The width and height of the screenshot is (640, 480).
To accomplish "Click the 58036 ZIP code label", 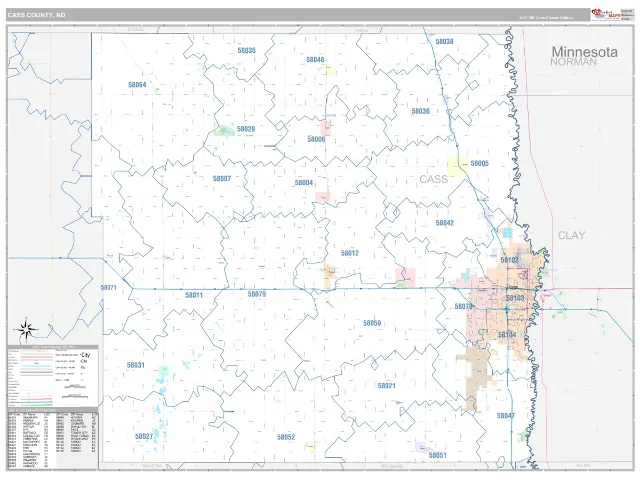I will tap(420, 111).
